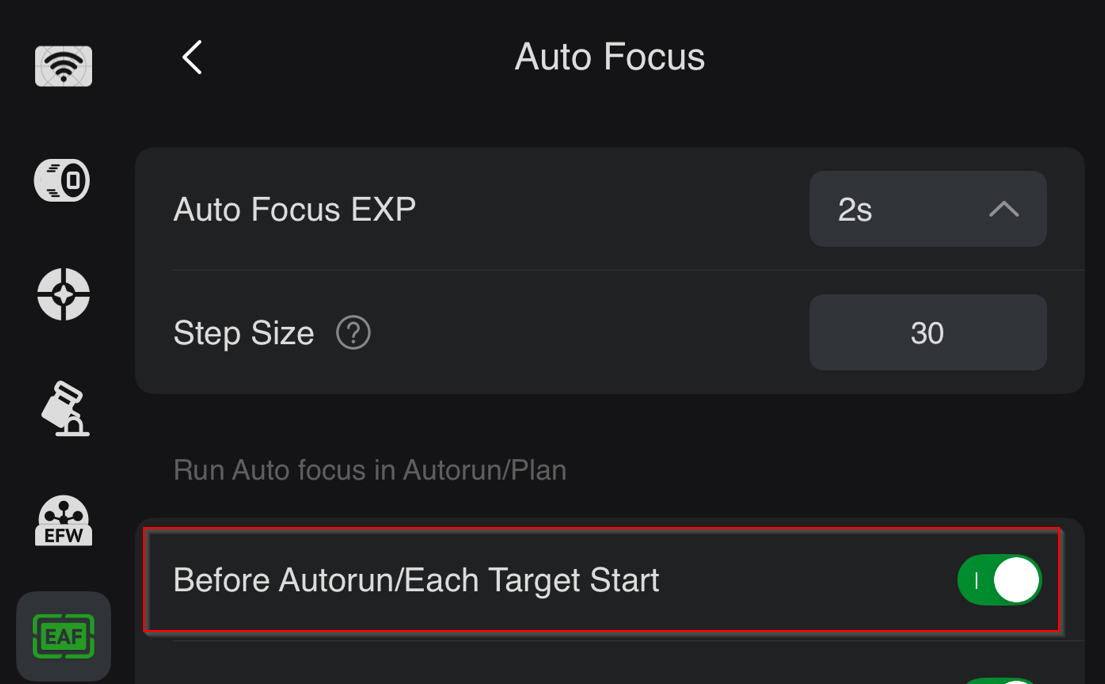Edit the Step Size value 30
This screenshot has width=1105, height=684.
point(927,332)
